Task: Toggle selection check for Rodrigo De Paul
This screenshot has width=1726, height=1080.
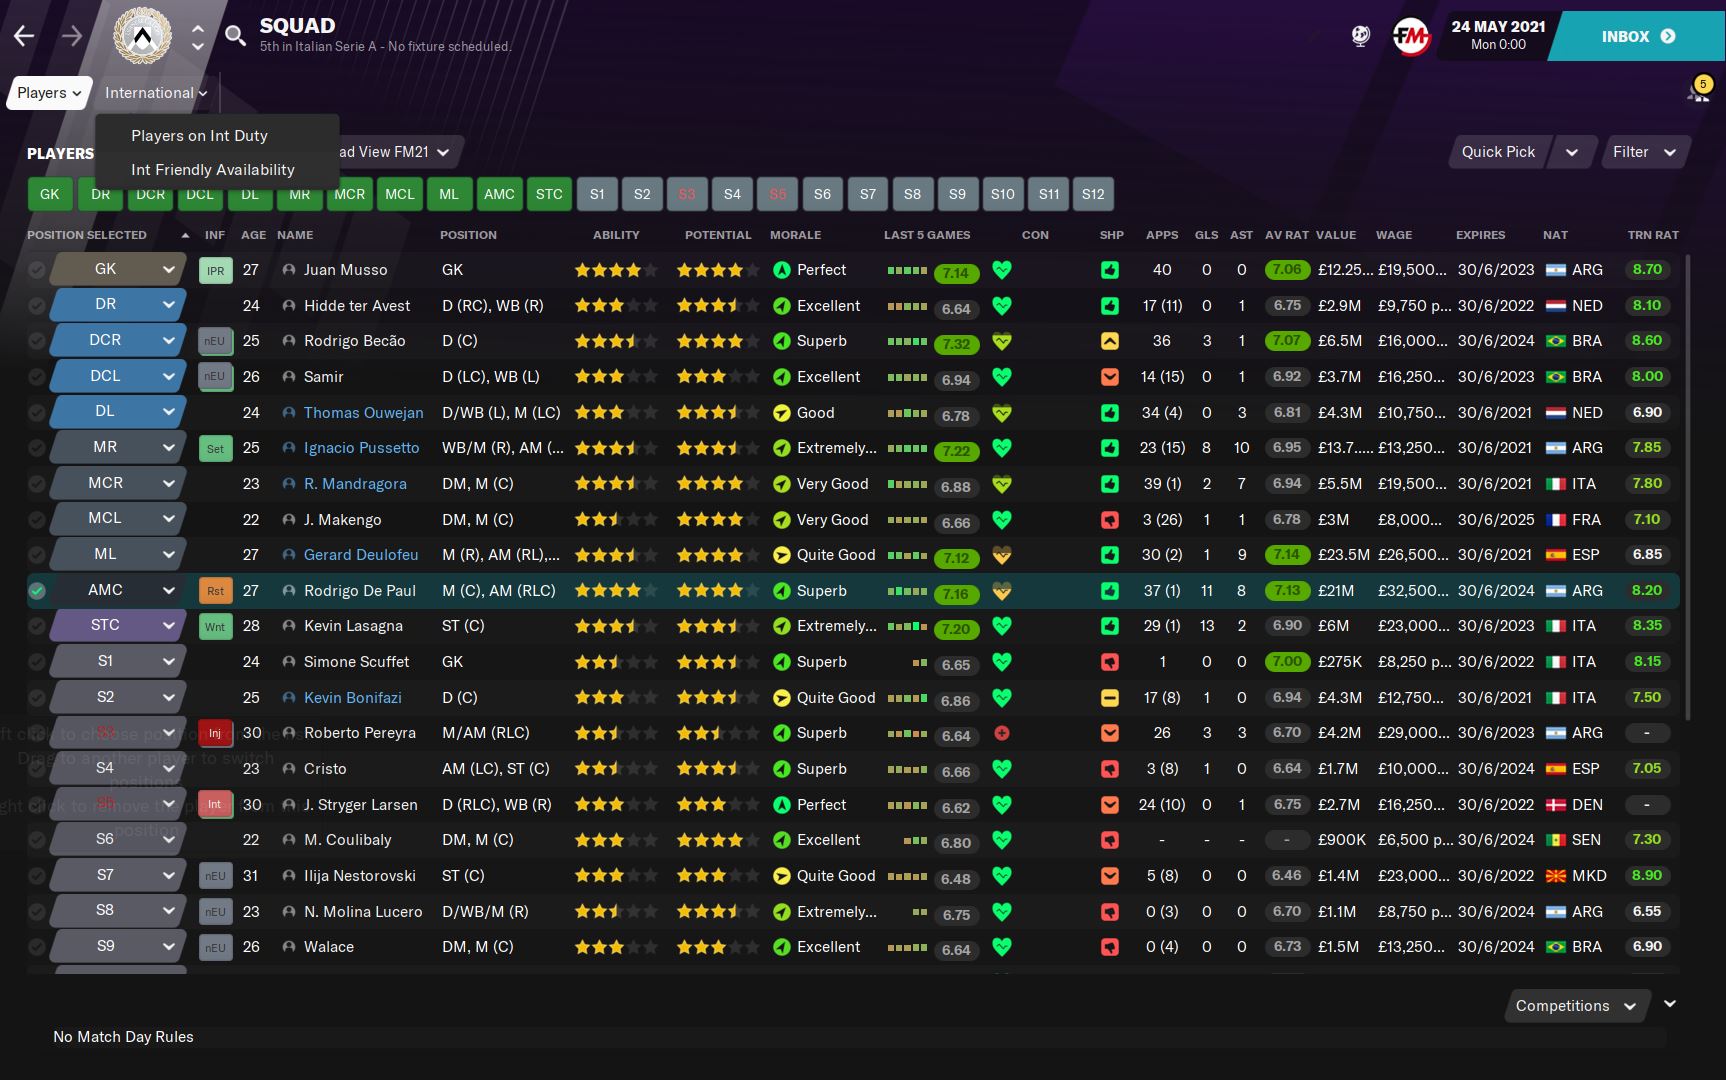Action: click(37, 591)
